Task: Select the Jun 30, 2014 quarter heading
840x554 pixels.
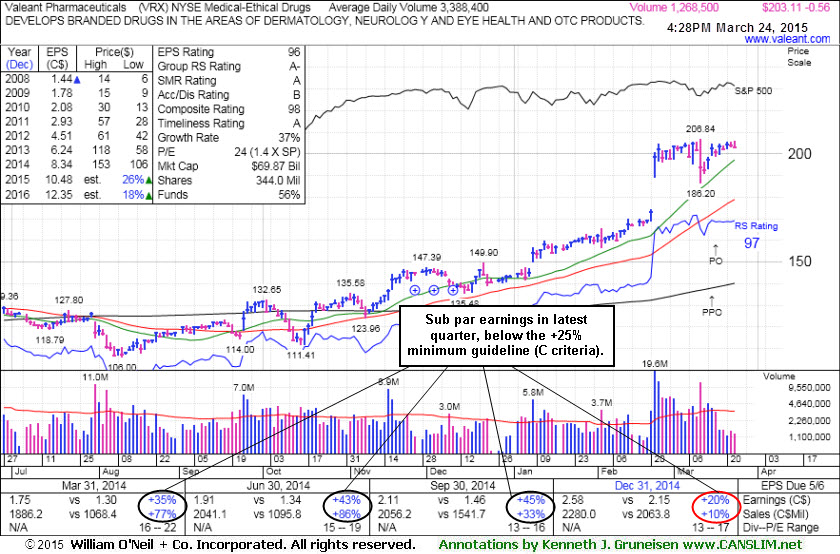Action: (x=278, y=486)
